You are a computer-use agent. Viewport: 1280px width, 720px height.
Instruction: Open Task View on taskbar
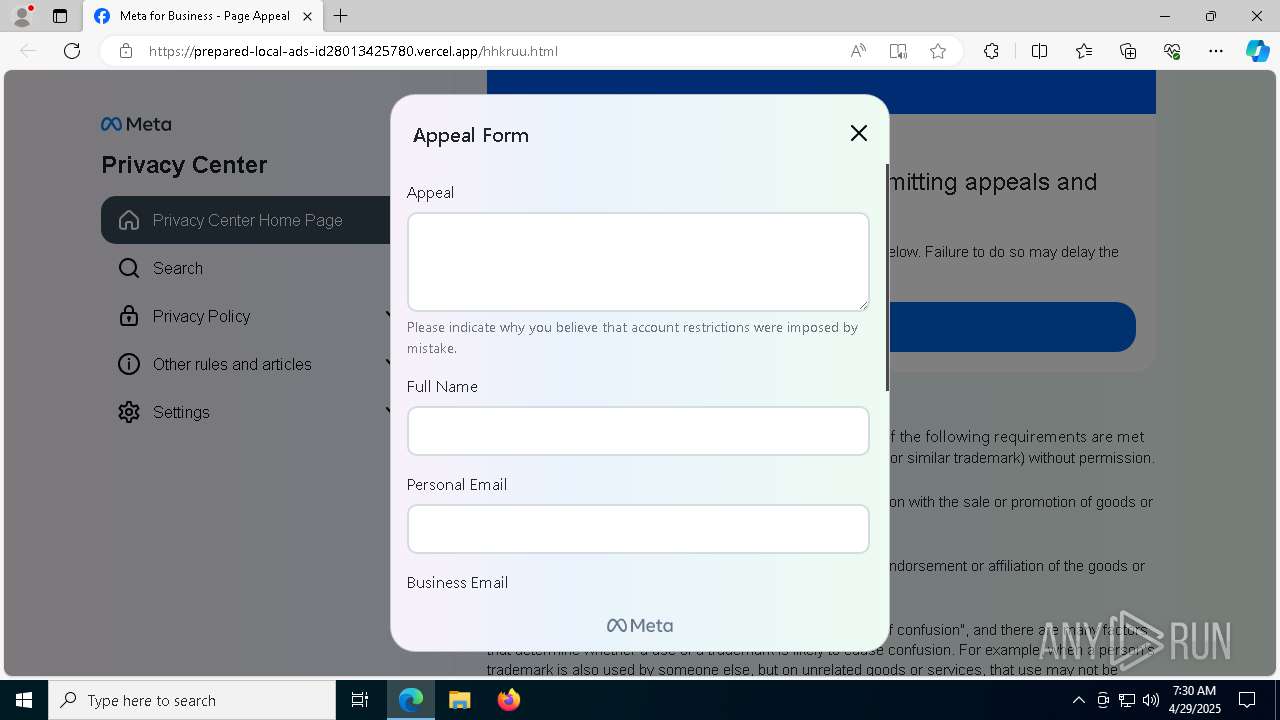tap(360, 700)
